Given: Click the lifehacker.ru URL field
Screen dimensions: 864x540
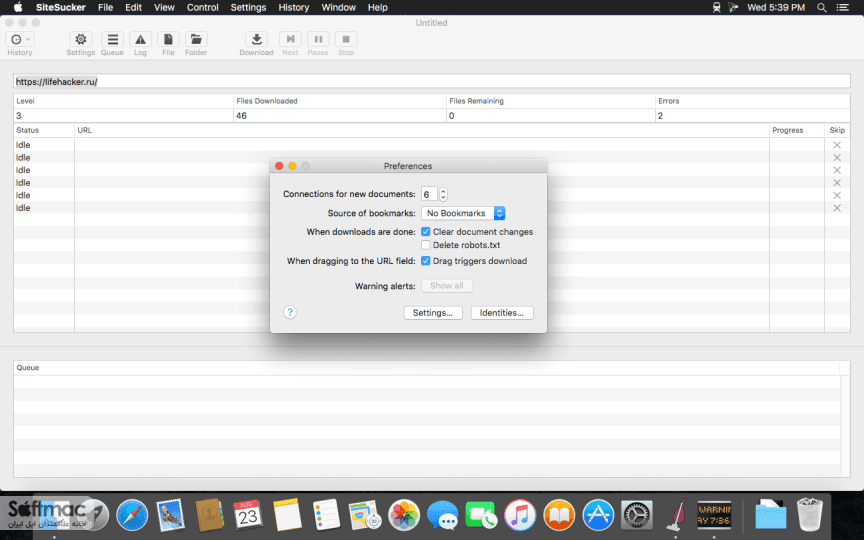Looking at the screenshot, I should [431, 82].
